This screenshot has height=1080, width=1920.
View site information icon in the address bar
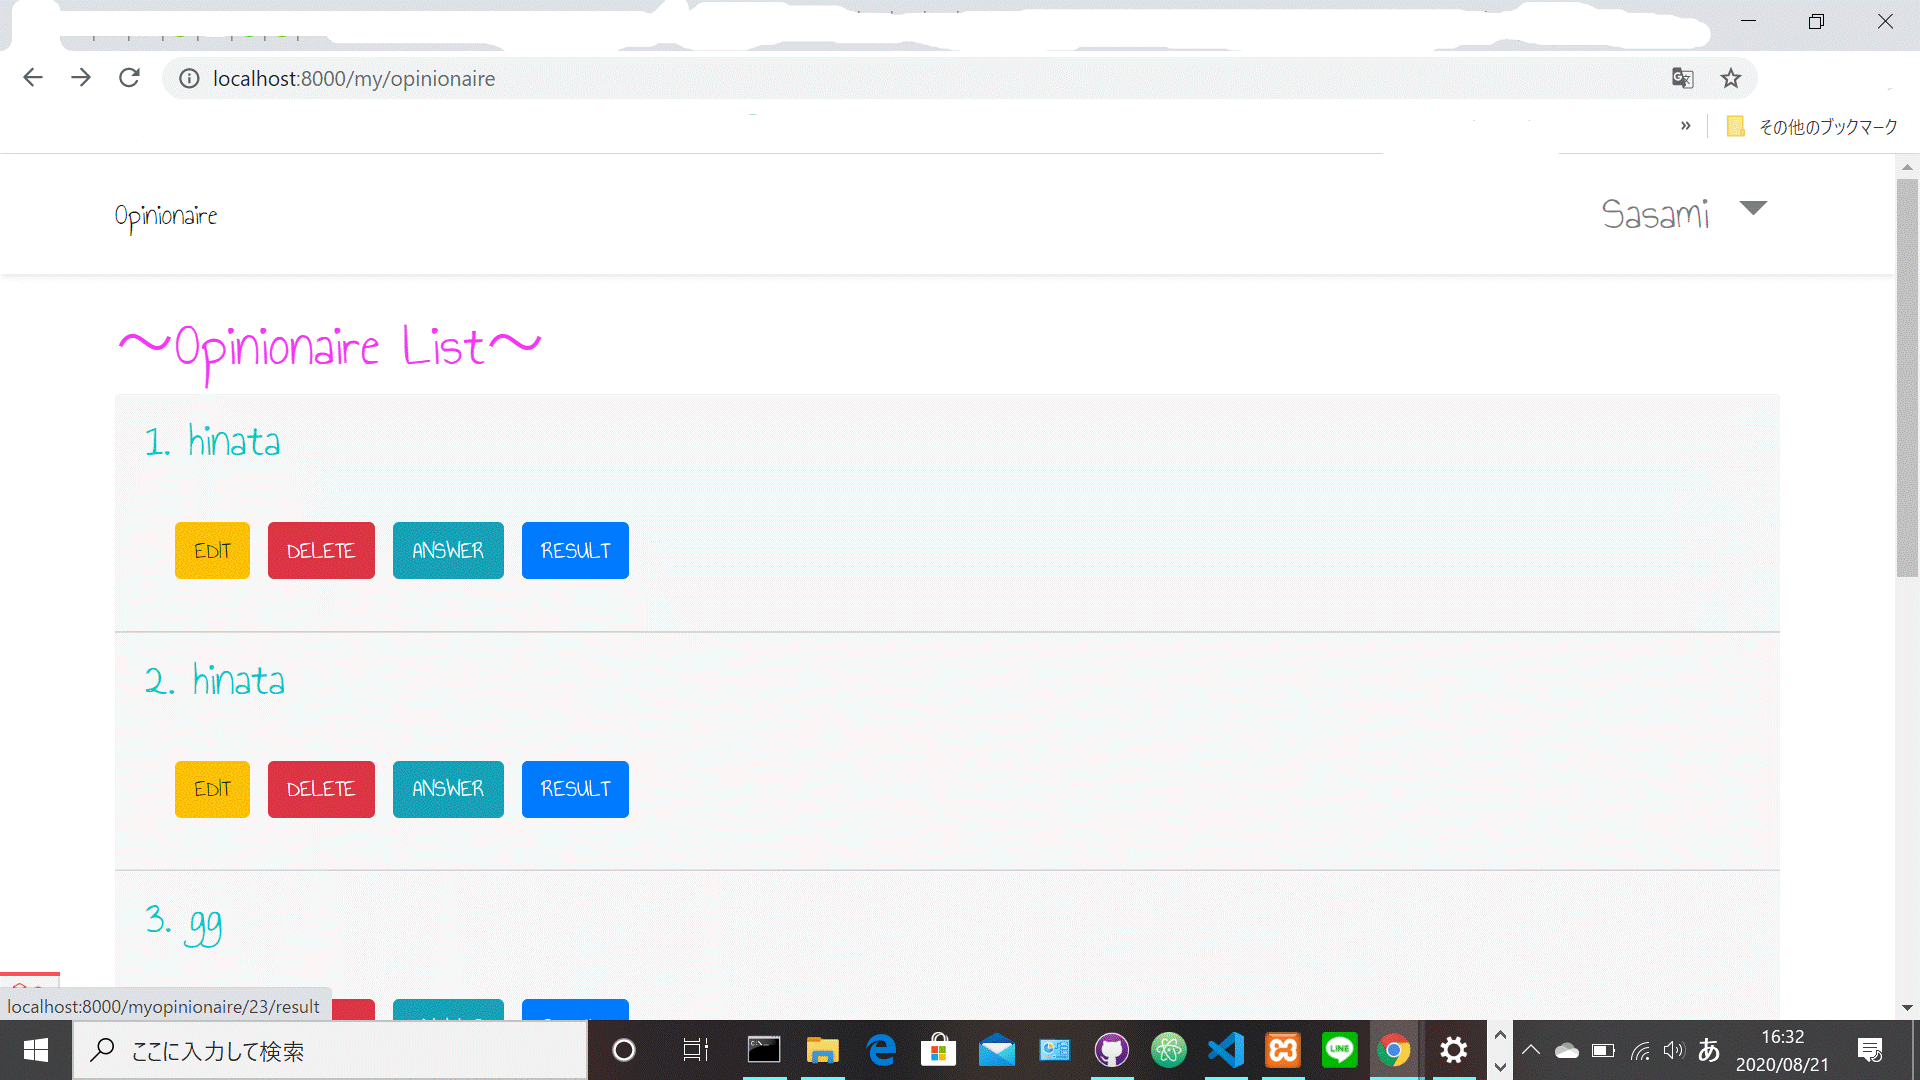189,78
